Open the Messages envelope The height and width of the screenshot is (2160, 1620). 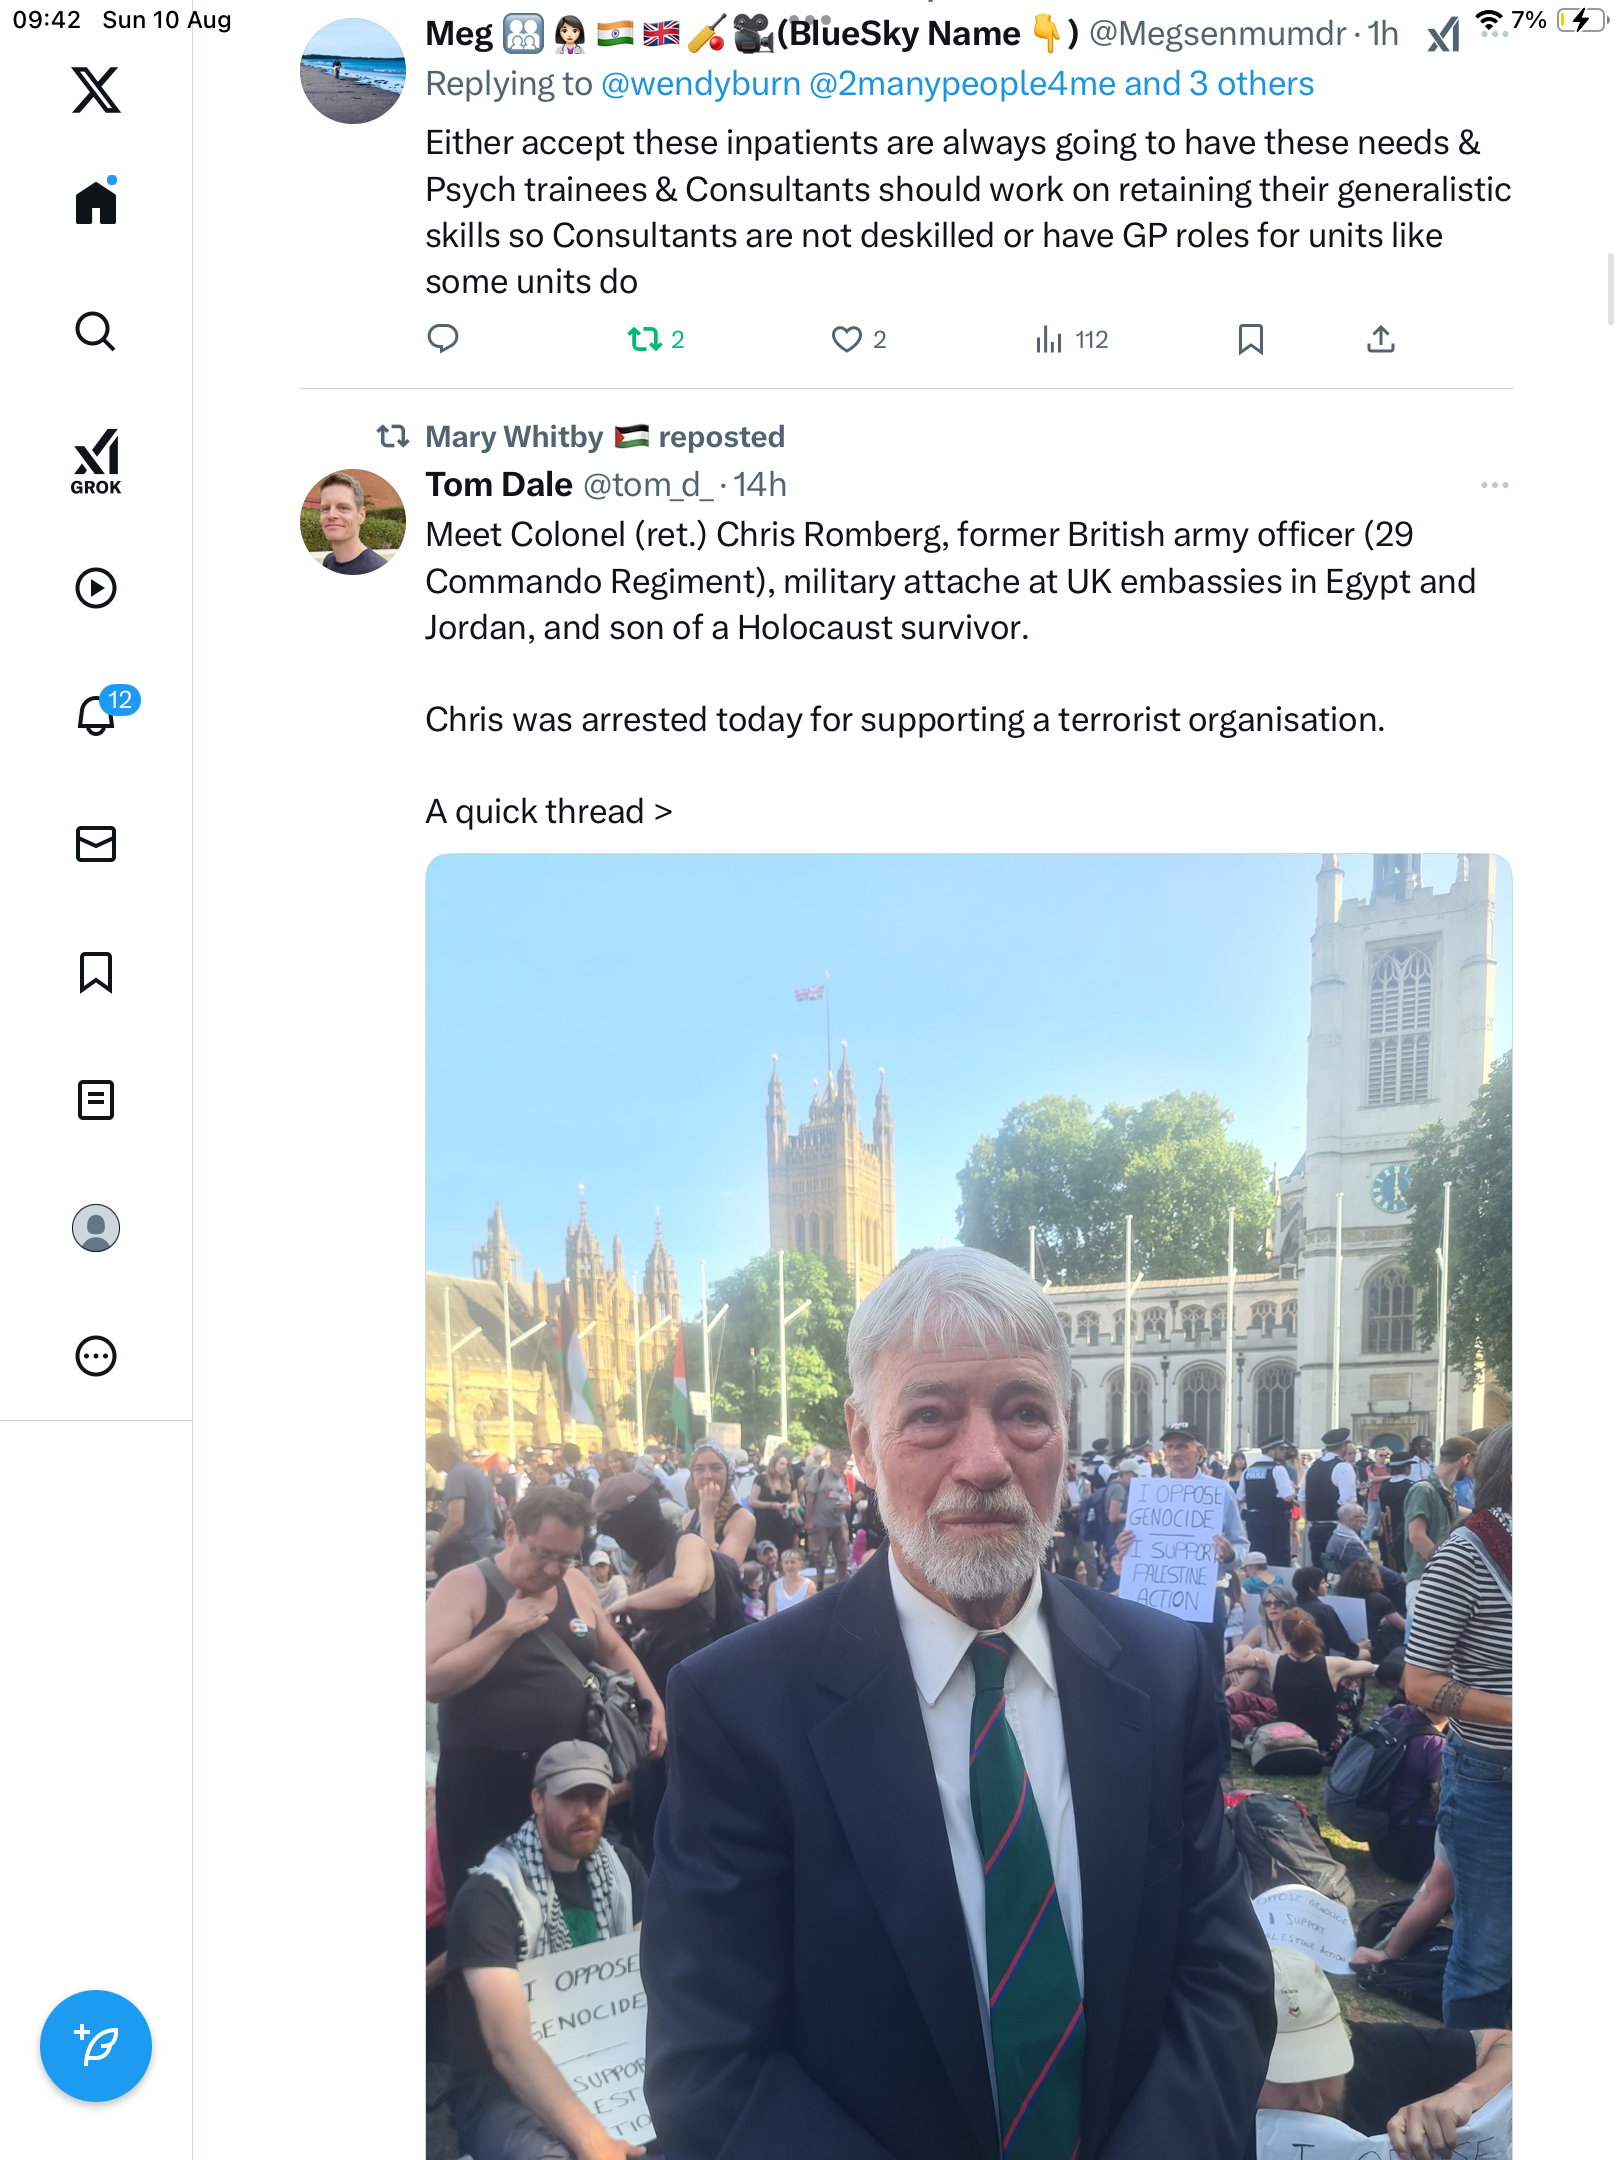(96, 844)
